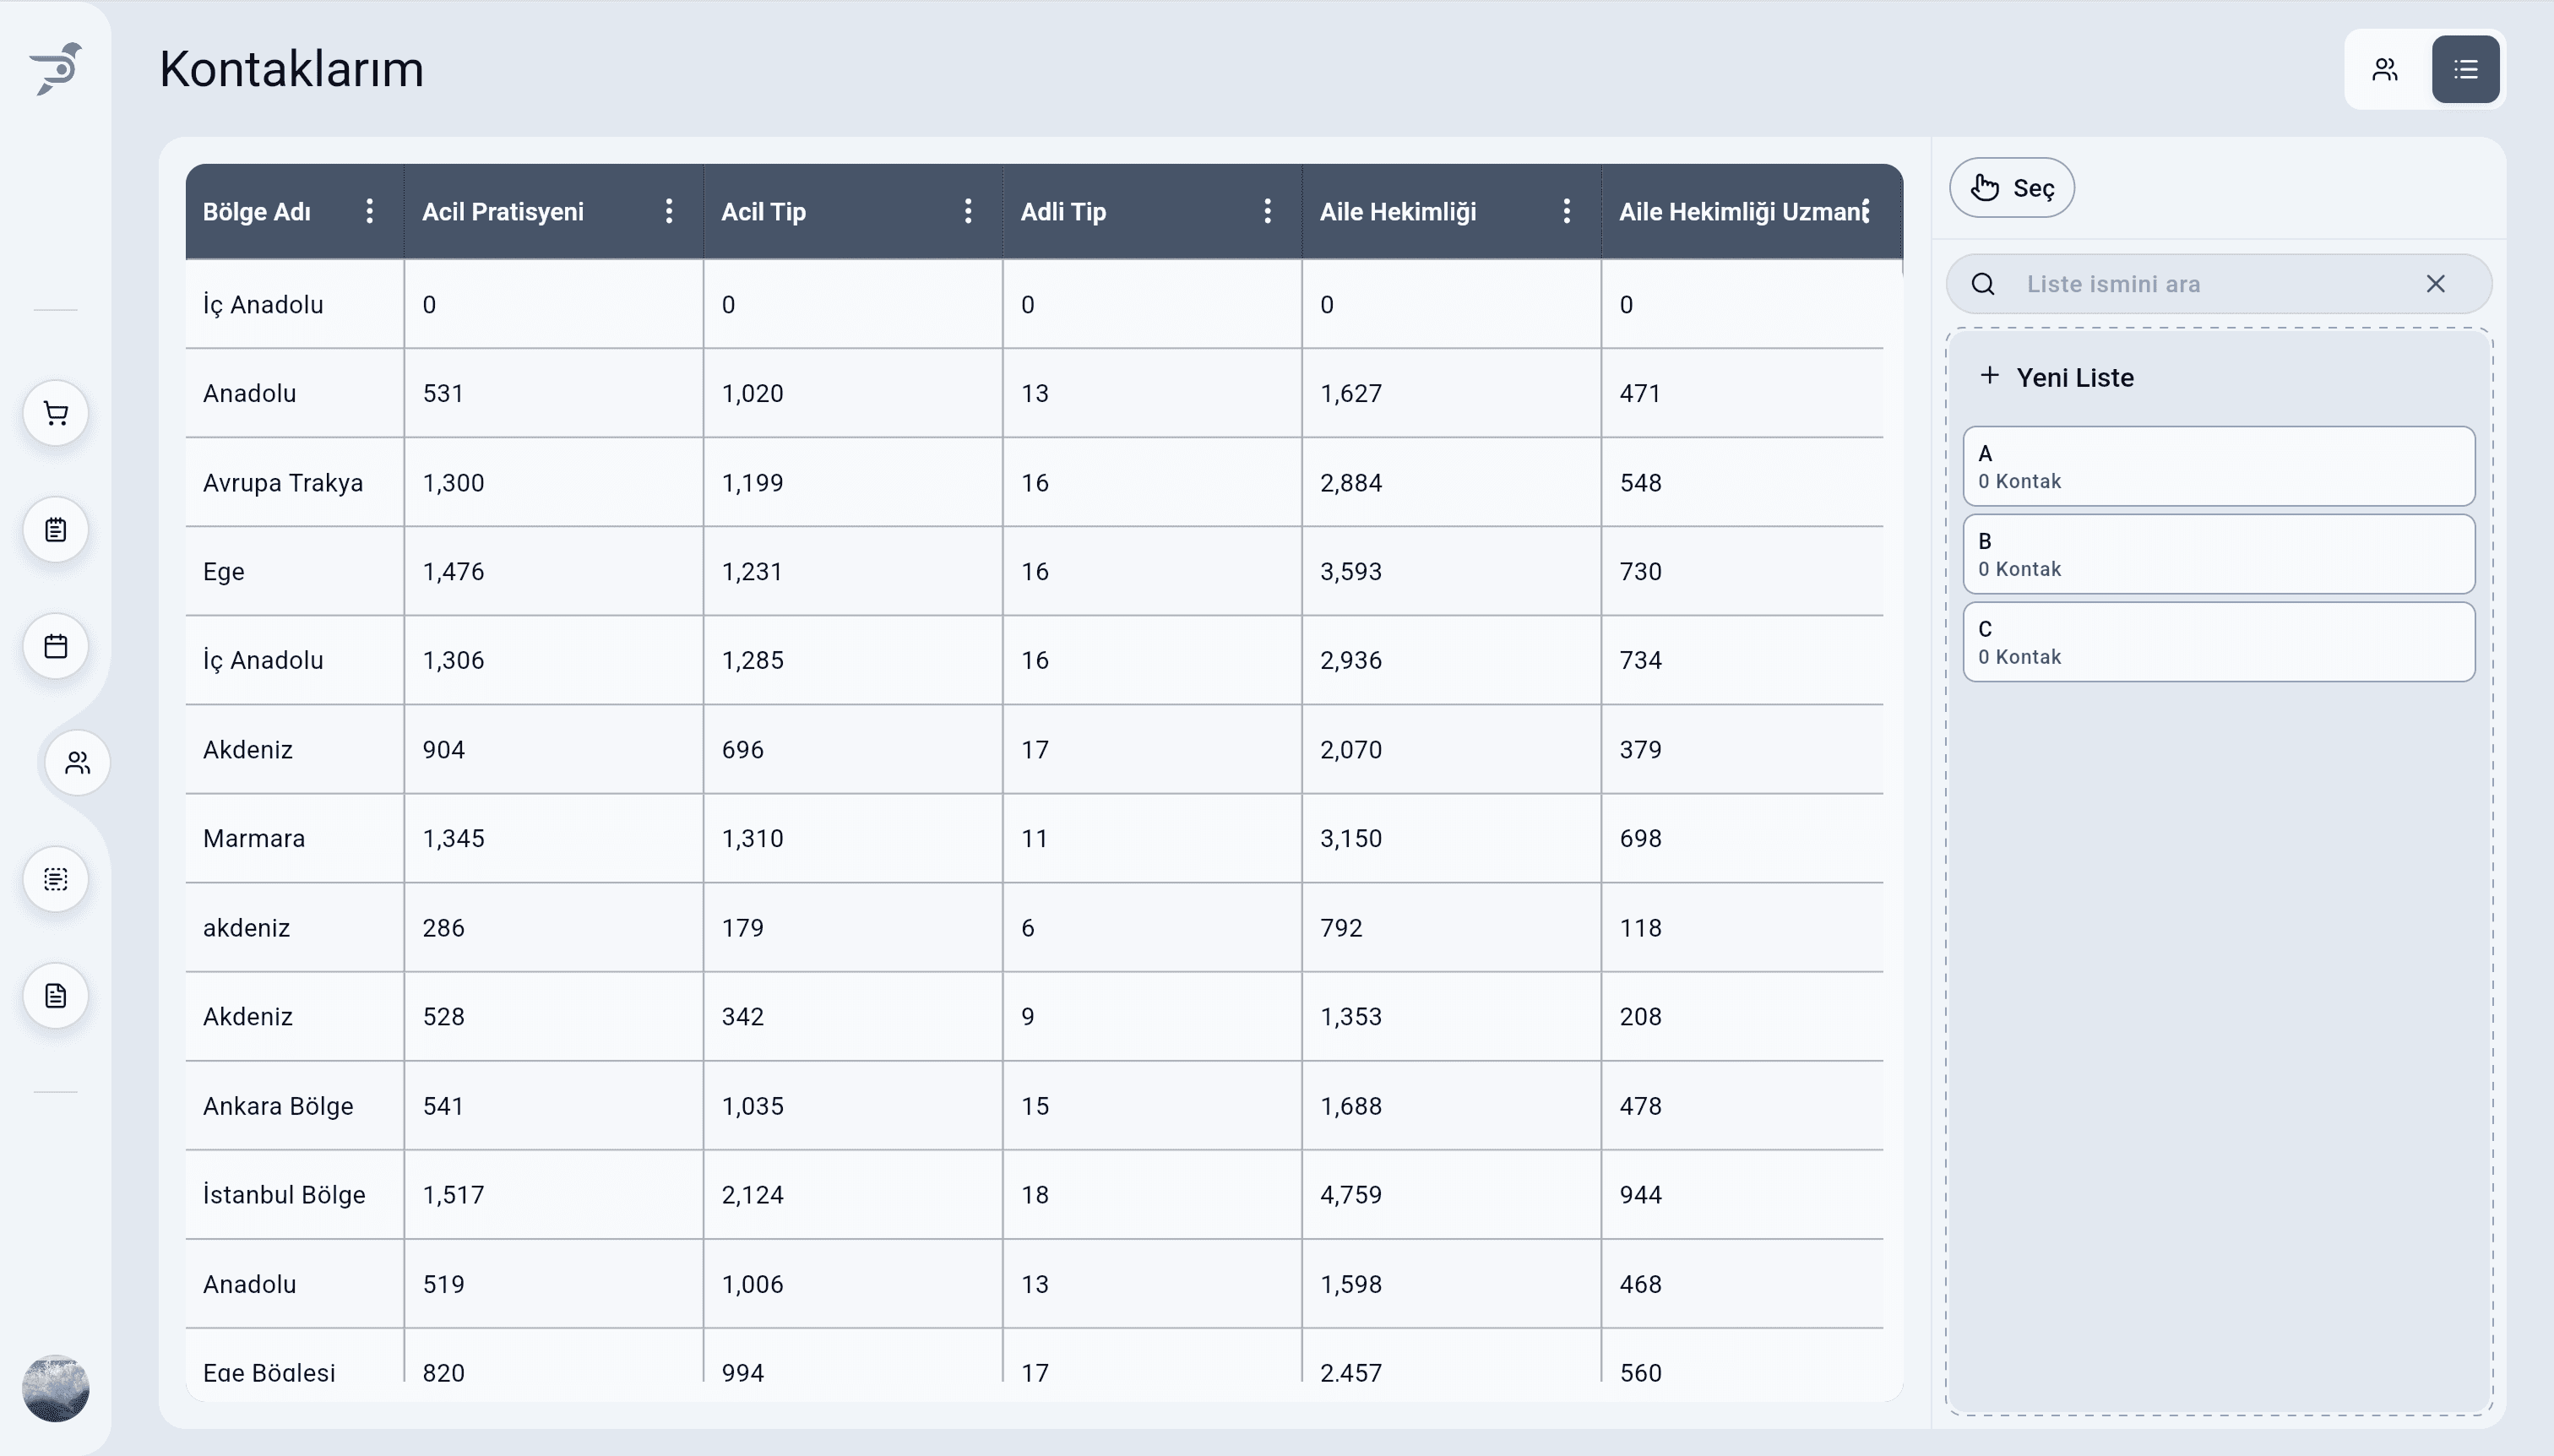Open the calendar sidebar icon
This screenshot has height=1456, width=2554.
point(56,646)
